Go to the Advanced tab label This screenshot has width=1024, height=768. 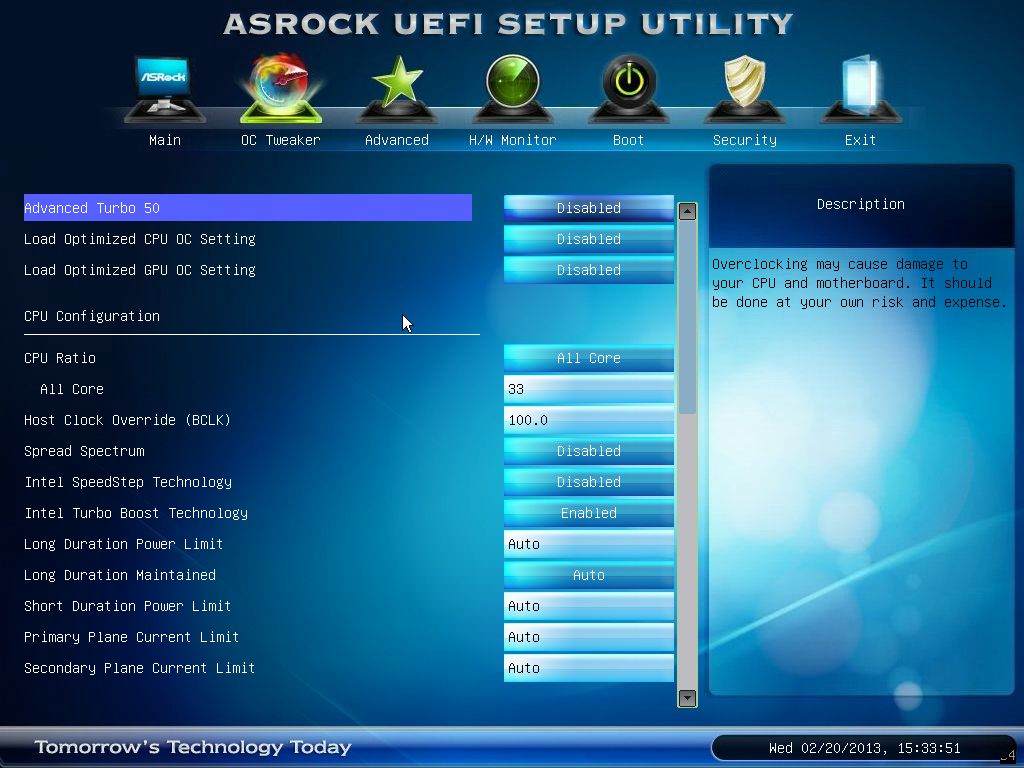pyautogui.click(x=397, y=140)
